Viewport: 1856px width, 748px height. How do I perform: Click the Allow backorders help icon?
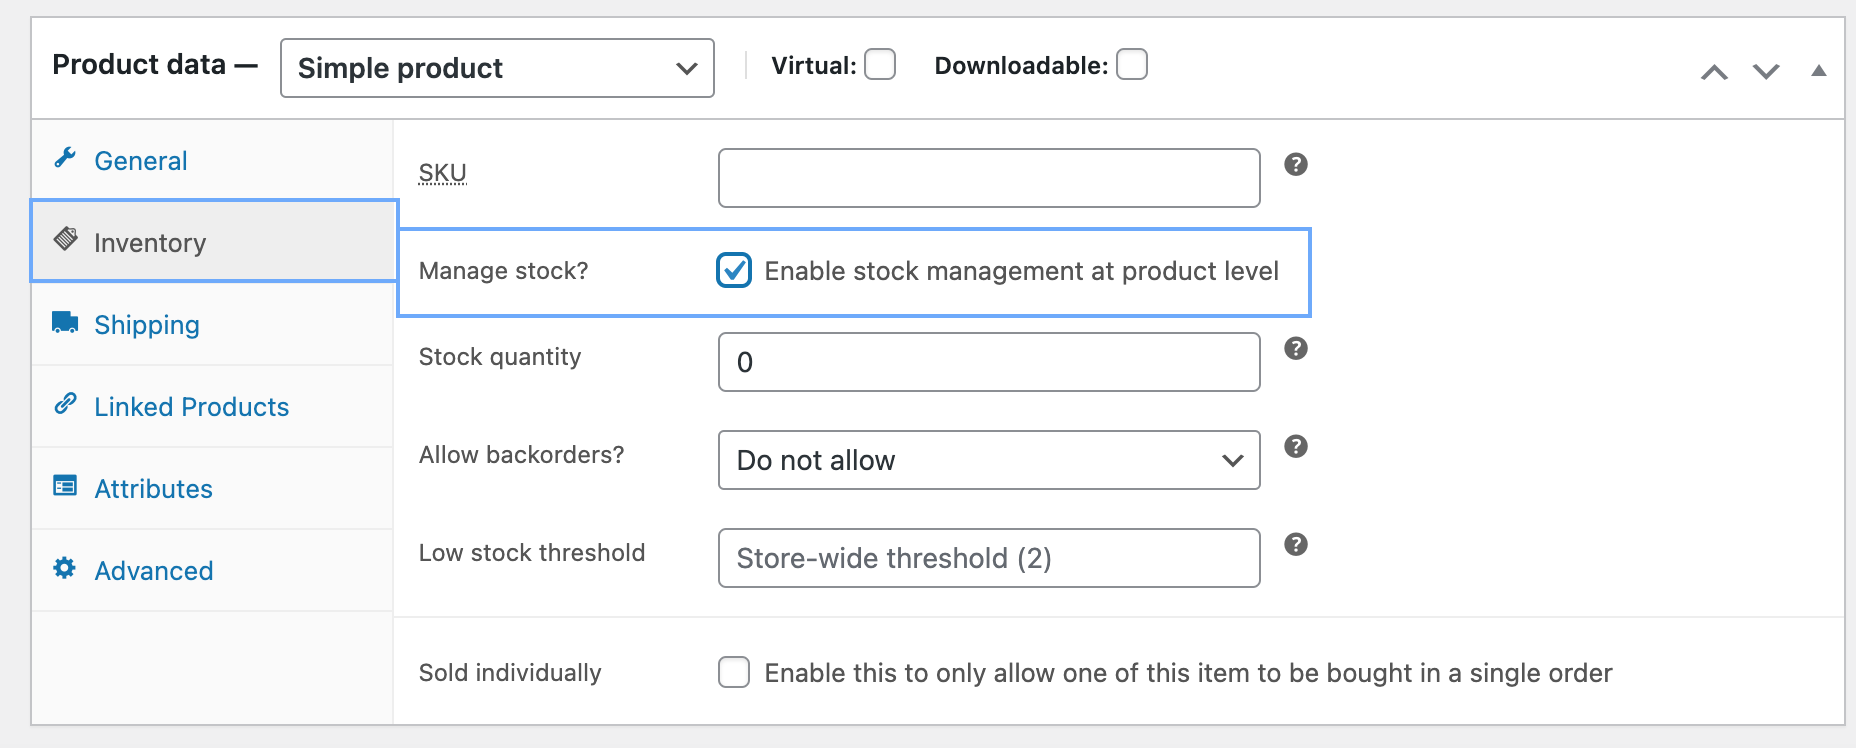point(1296,447)
